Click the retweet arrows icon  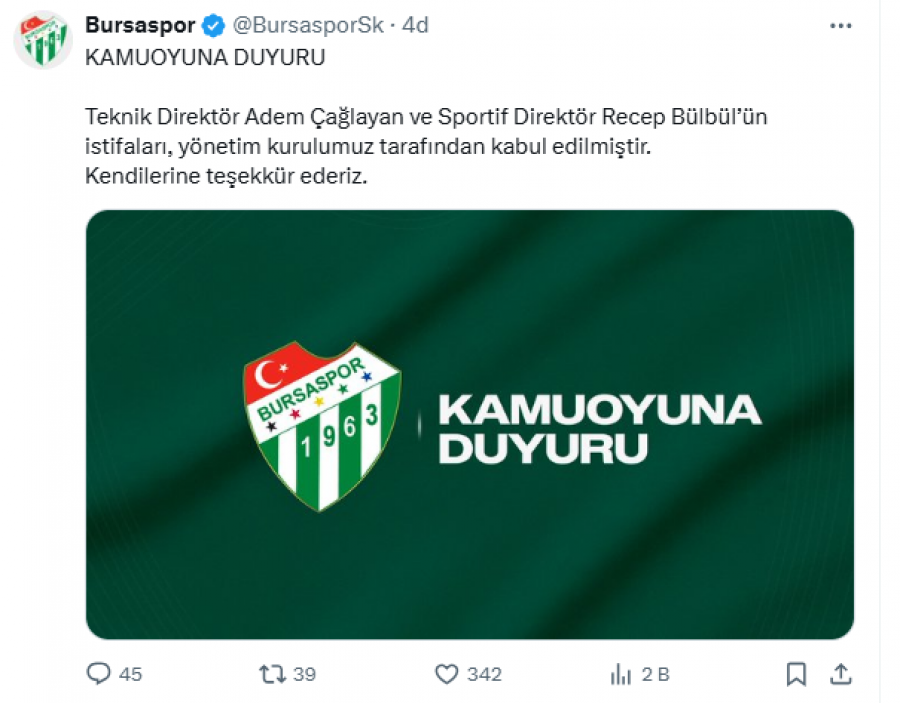272,674
